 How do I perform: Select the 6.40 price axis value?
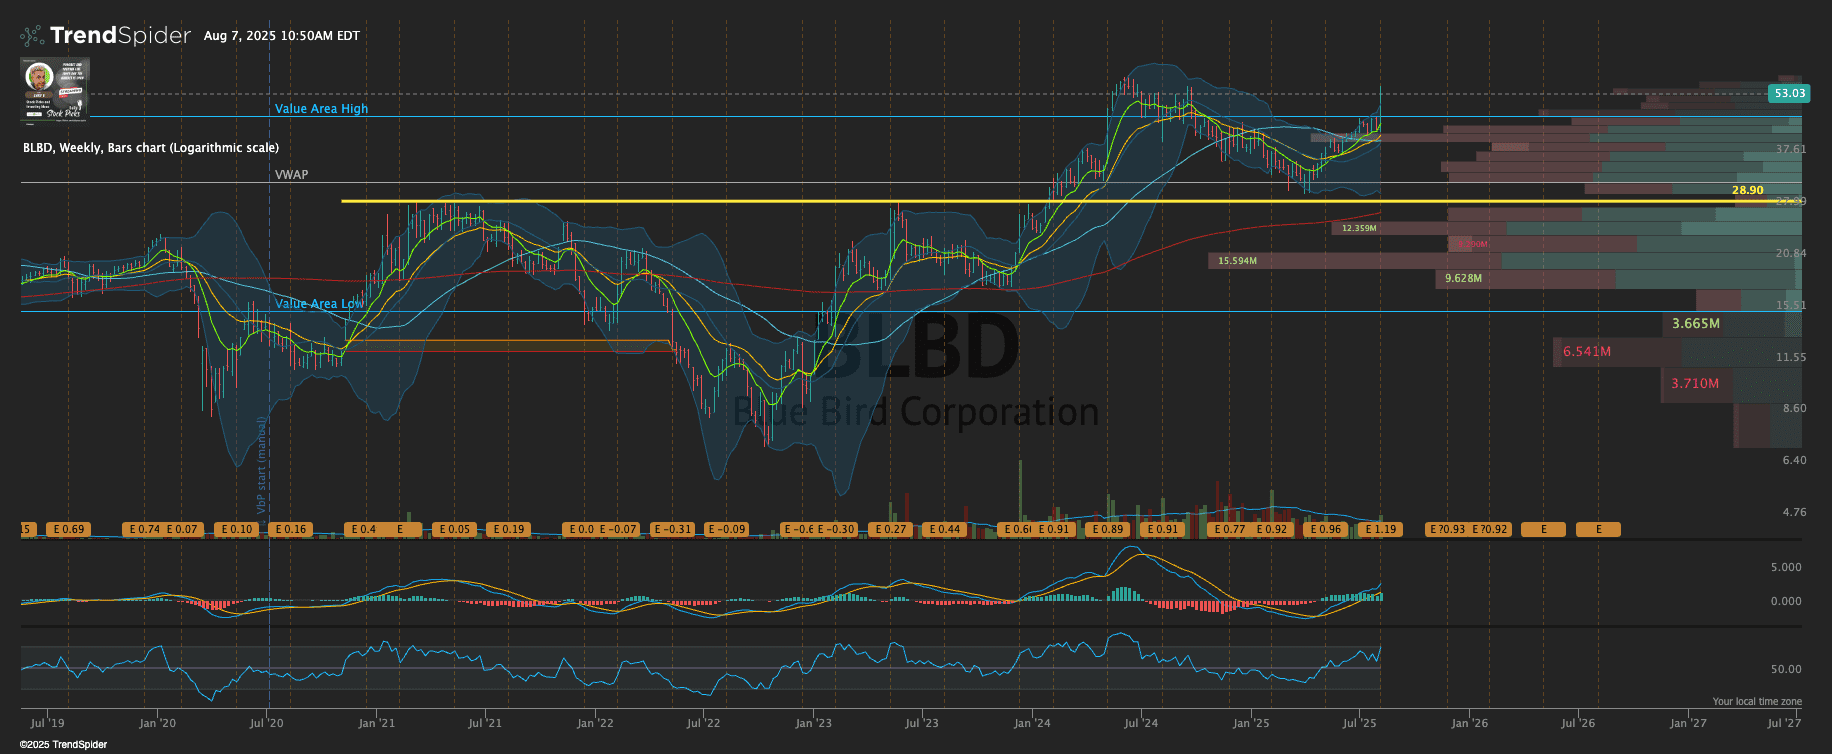(1795, 461)
